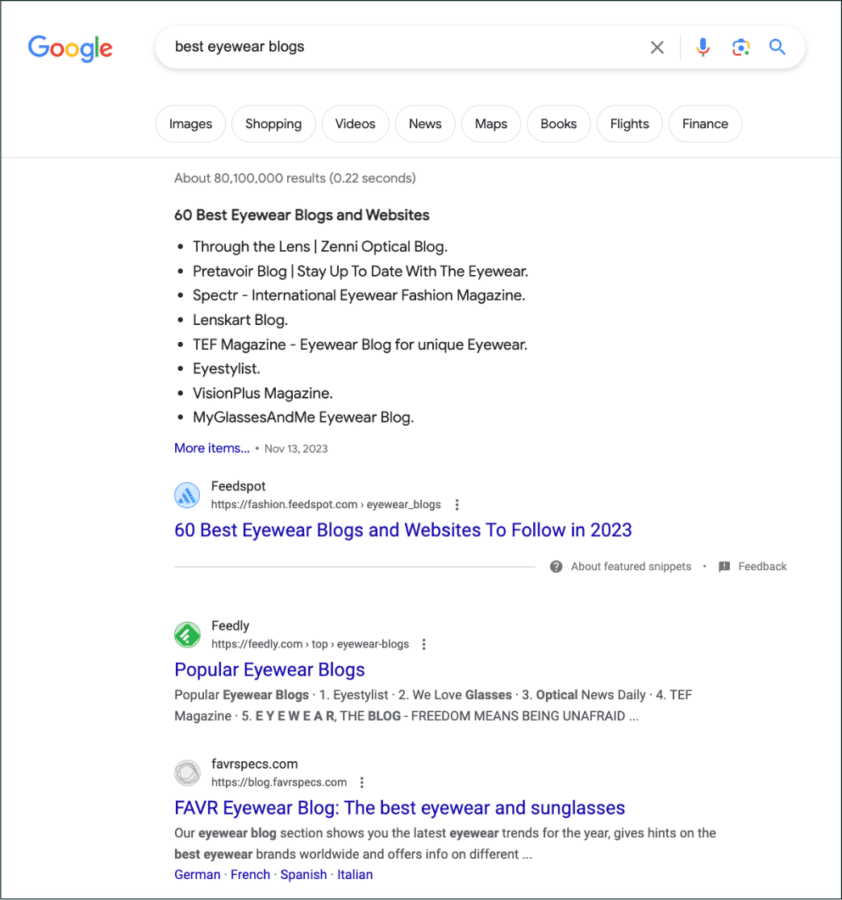Screen dimensions: 842x900
Task: Open options menu for the Feedly result
Action: click(x=424, y=644)
